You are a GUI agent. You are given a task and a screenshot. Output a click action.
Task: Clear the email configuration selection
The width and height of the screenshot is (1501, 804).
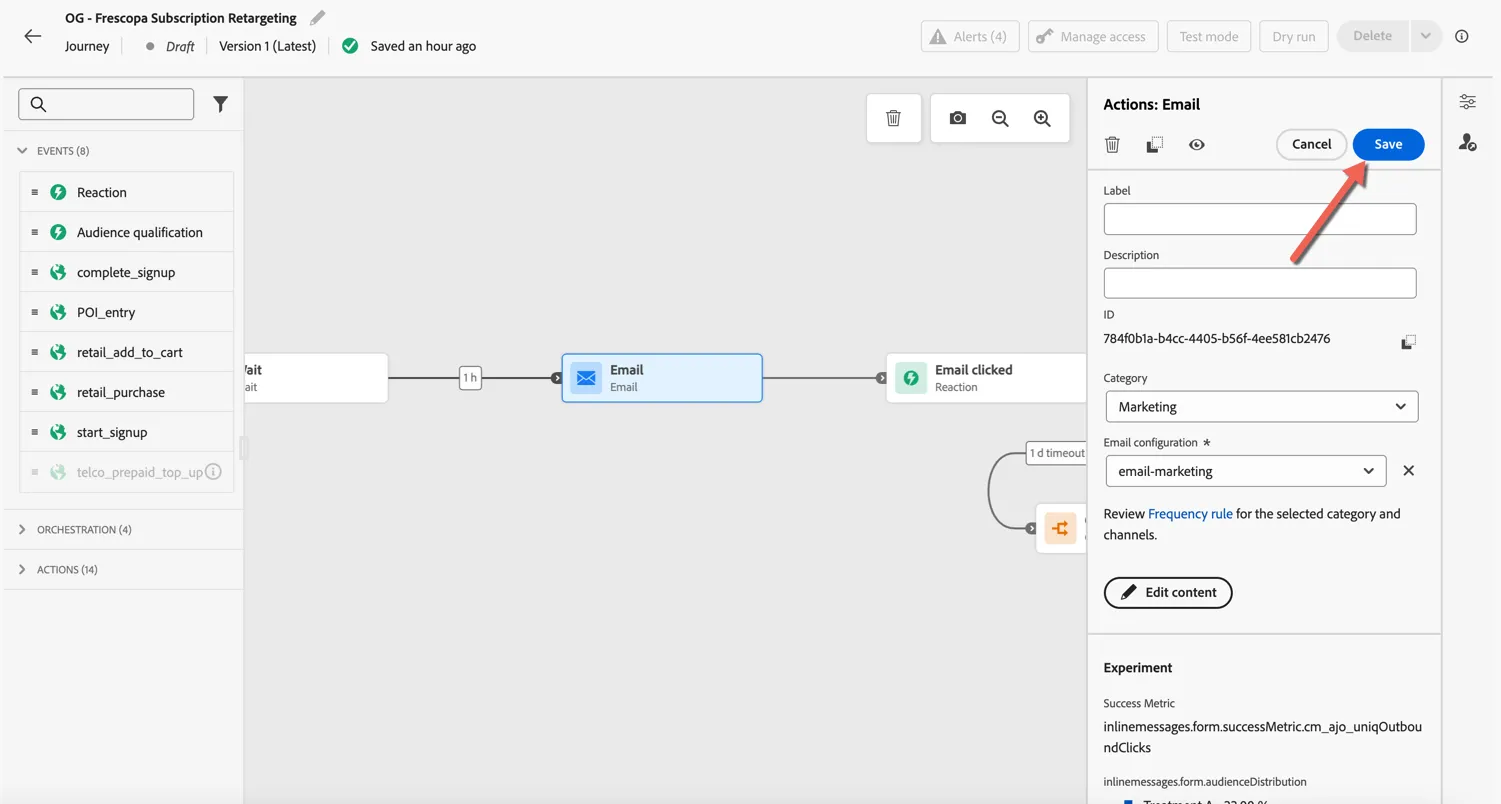[1408, 471]
